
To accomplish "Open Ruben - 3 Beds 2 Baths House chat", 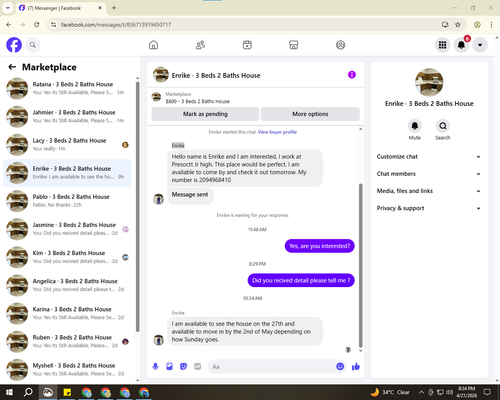I will pos(67,342).
